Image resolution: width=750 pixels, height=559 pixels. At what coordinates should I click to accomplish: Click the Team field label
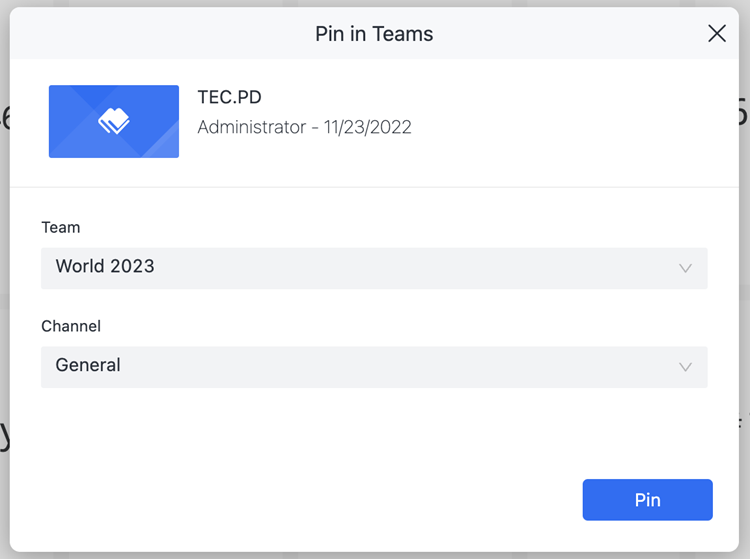[x=60, y=228]
